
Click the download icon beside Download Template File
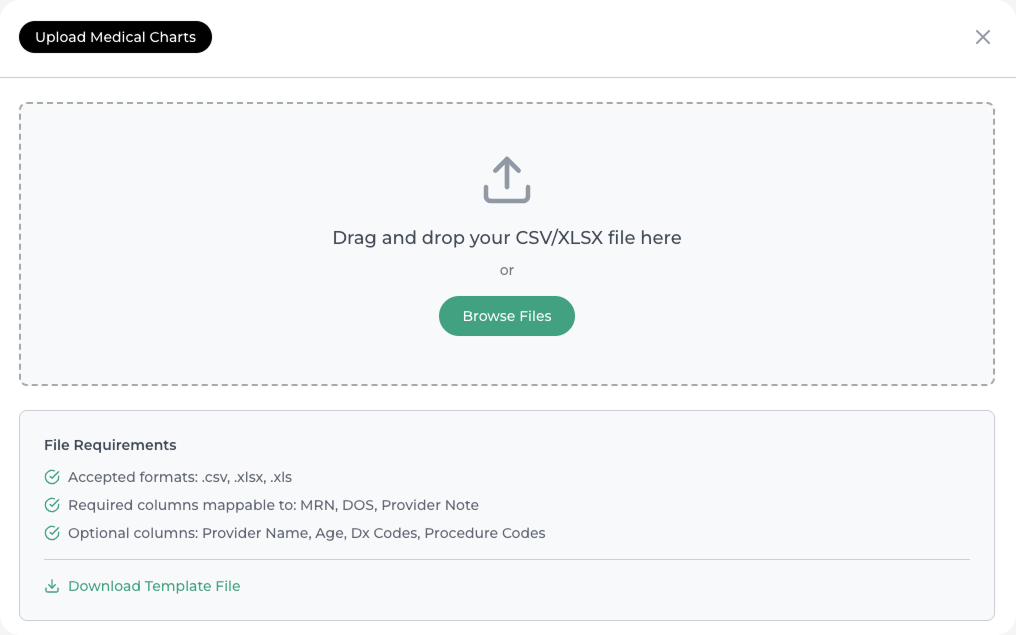point(52,586)
